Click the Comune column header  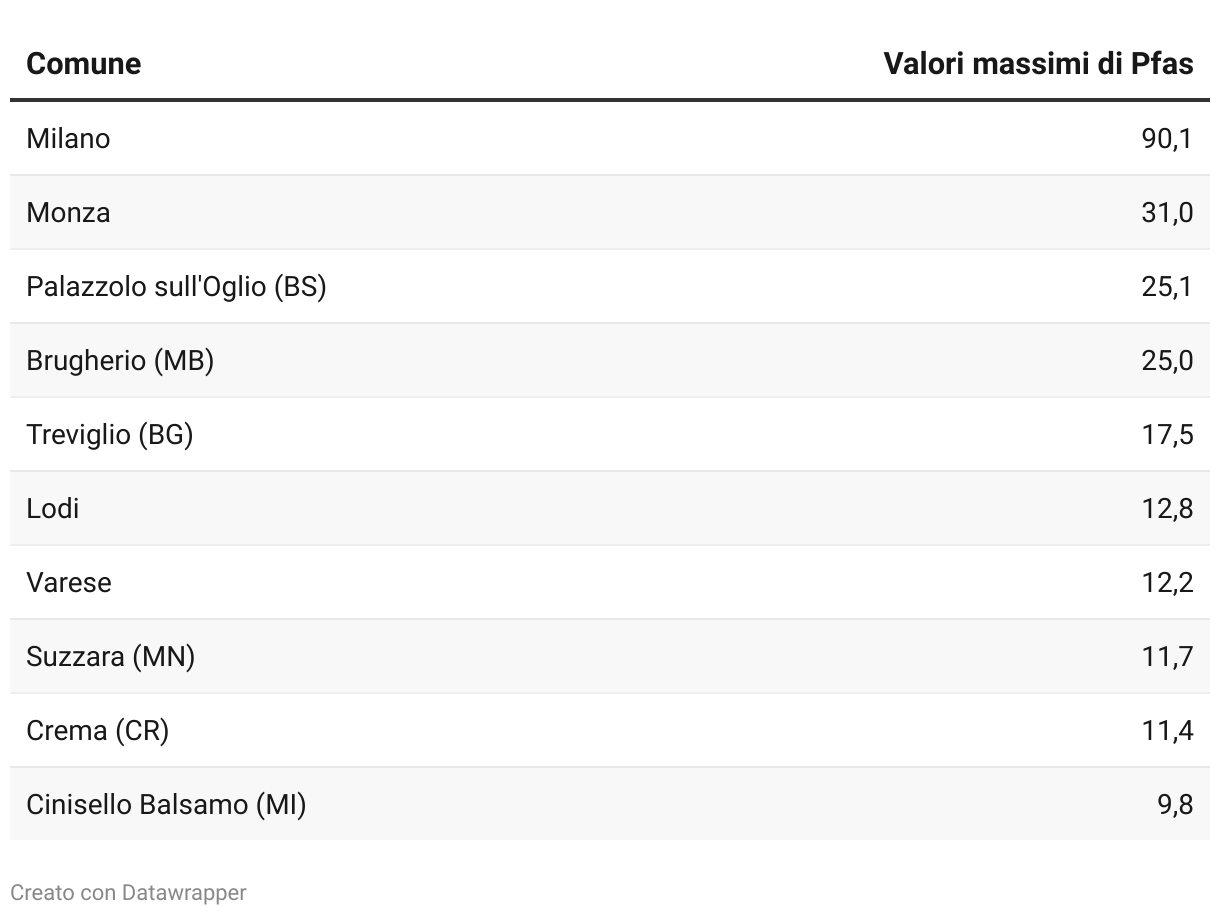(x=83, y=64)
